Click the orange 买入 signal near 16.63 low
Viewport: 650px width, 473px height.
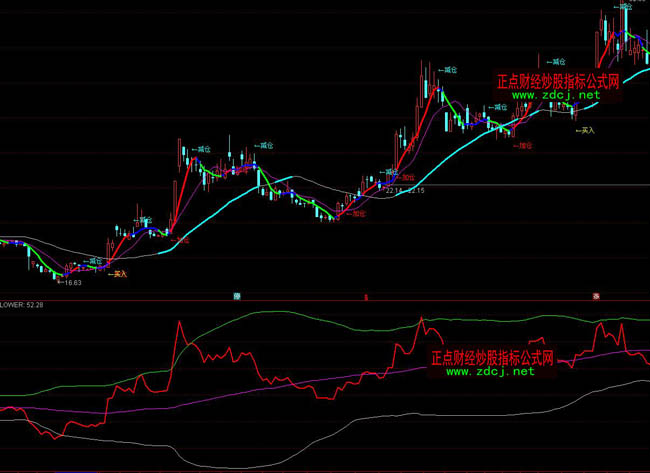tap(118, 273)
